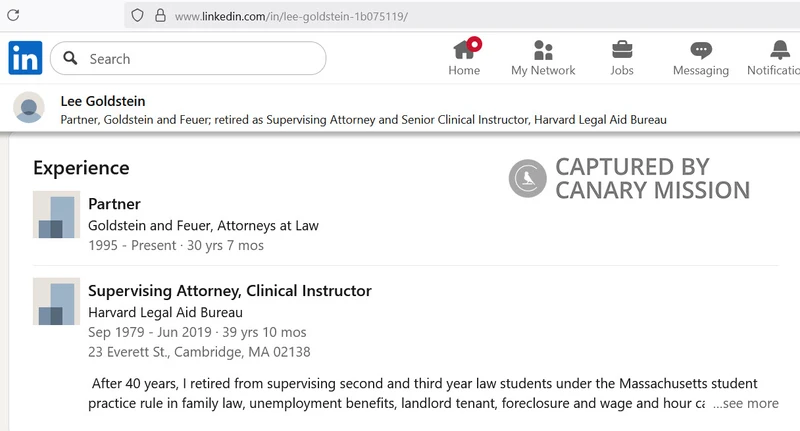The height and width of the screenshot is (431, 800).
Task: Click the shield tracking protection icon
Action: pyautogui.click(x=137, y=15)
